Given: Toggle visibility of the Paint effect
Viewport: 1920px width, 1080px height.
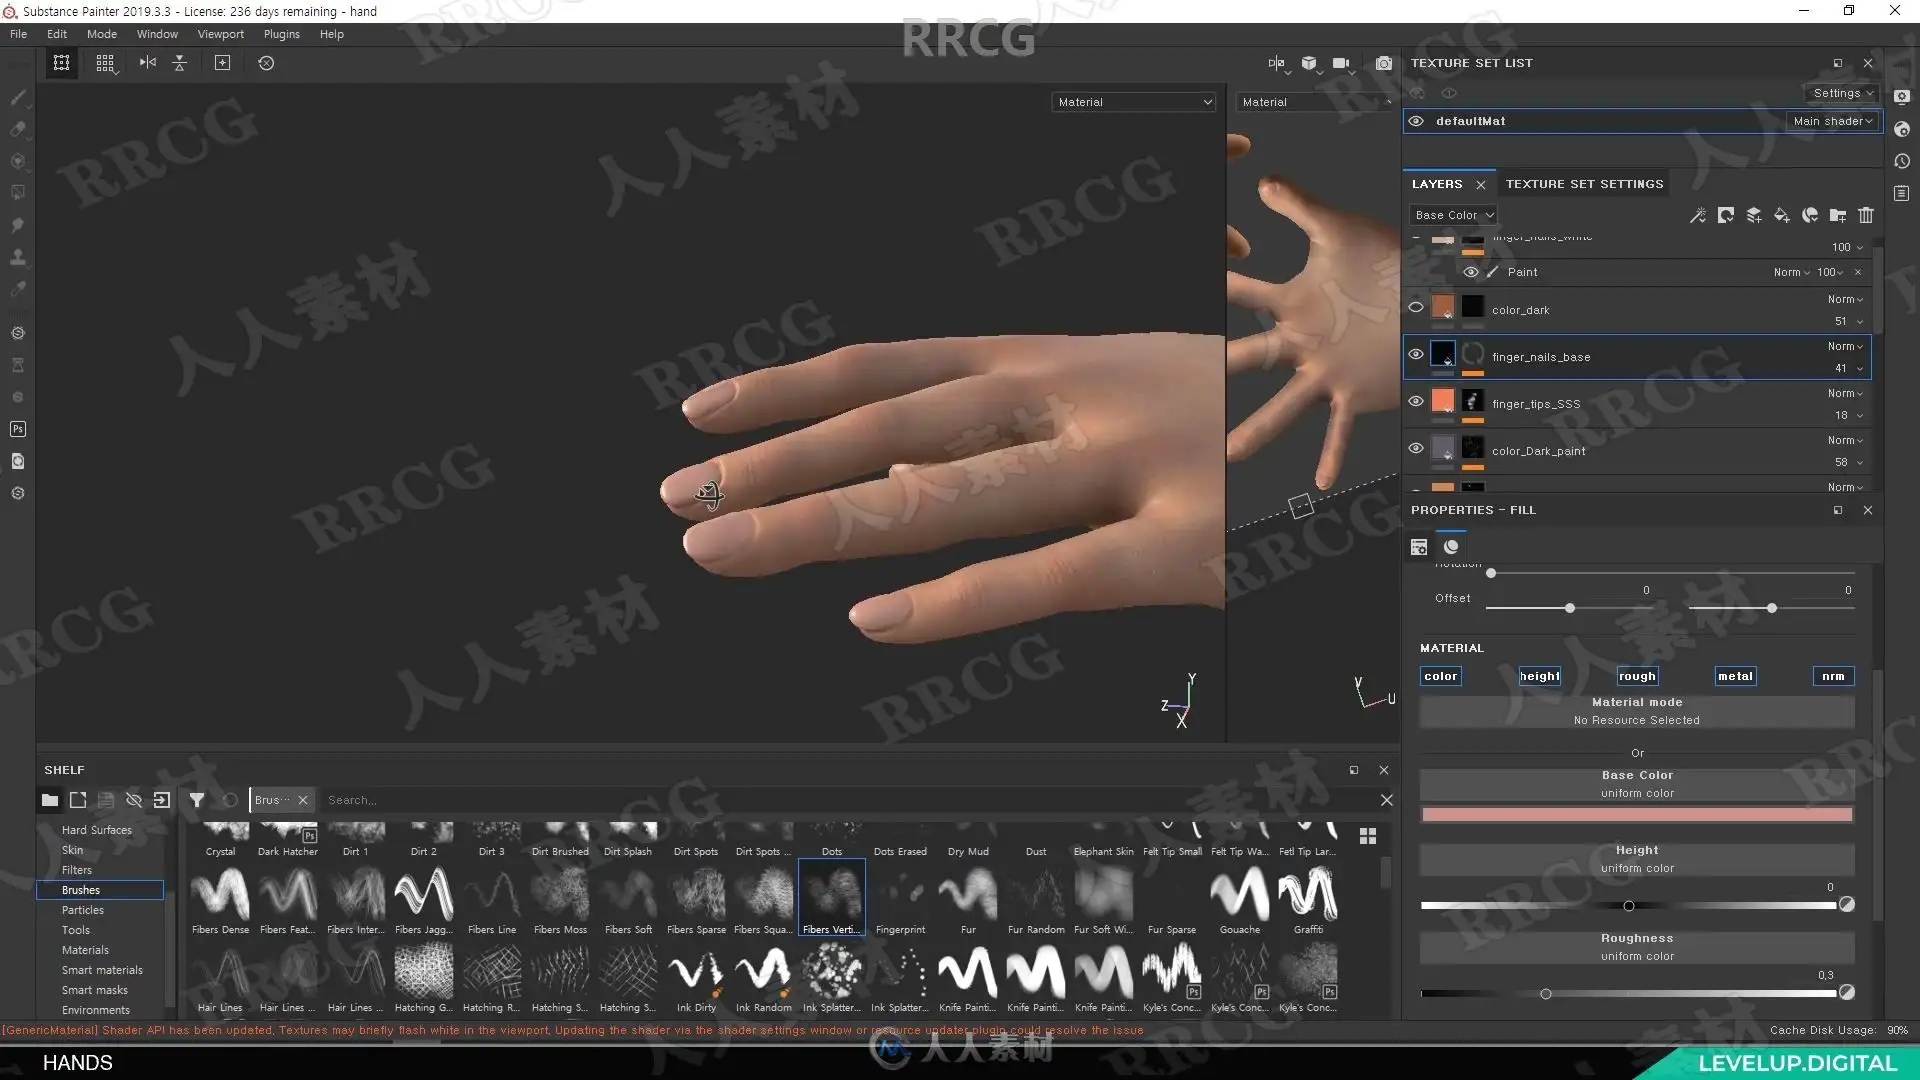Looking at the screenshot, I should [x=1471, y=272].
